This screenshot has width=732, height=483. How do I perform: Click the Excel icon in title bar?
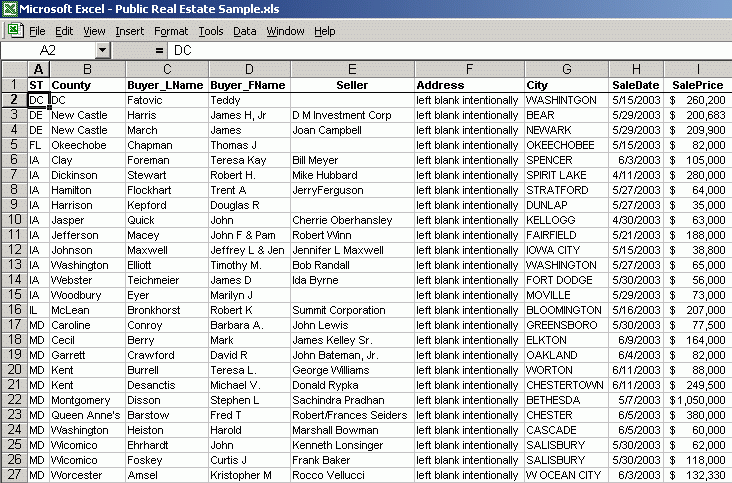point(9,9)
